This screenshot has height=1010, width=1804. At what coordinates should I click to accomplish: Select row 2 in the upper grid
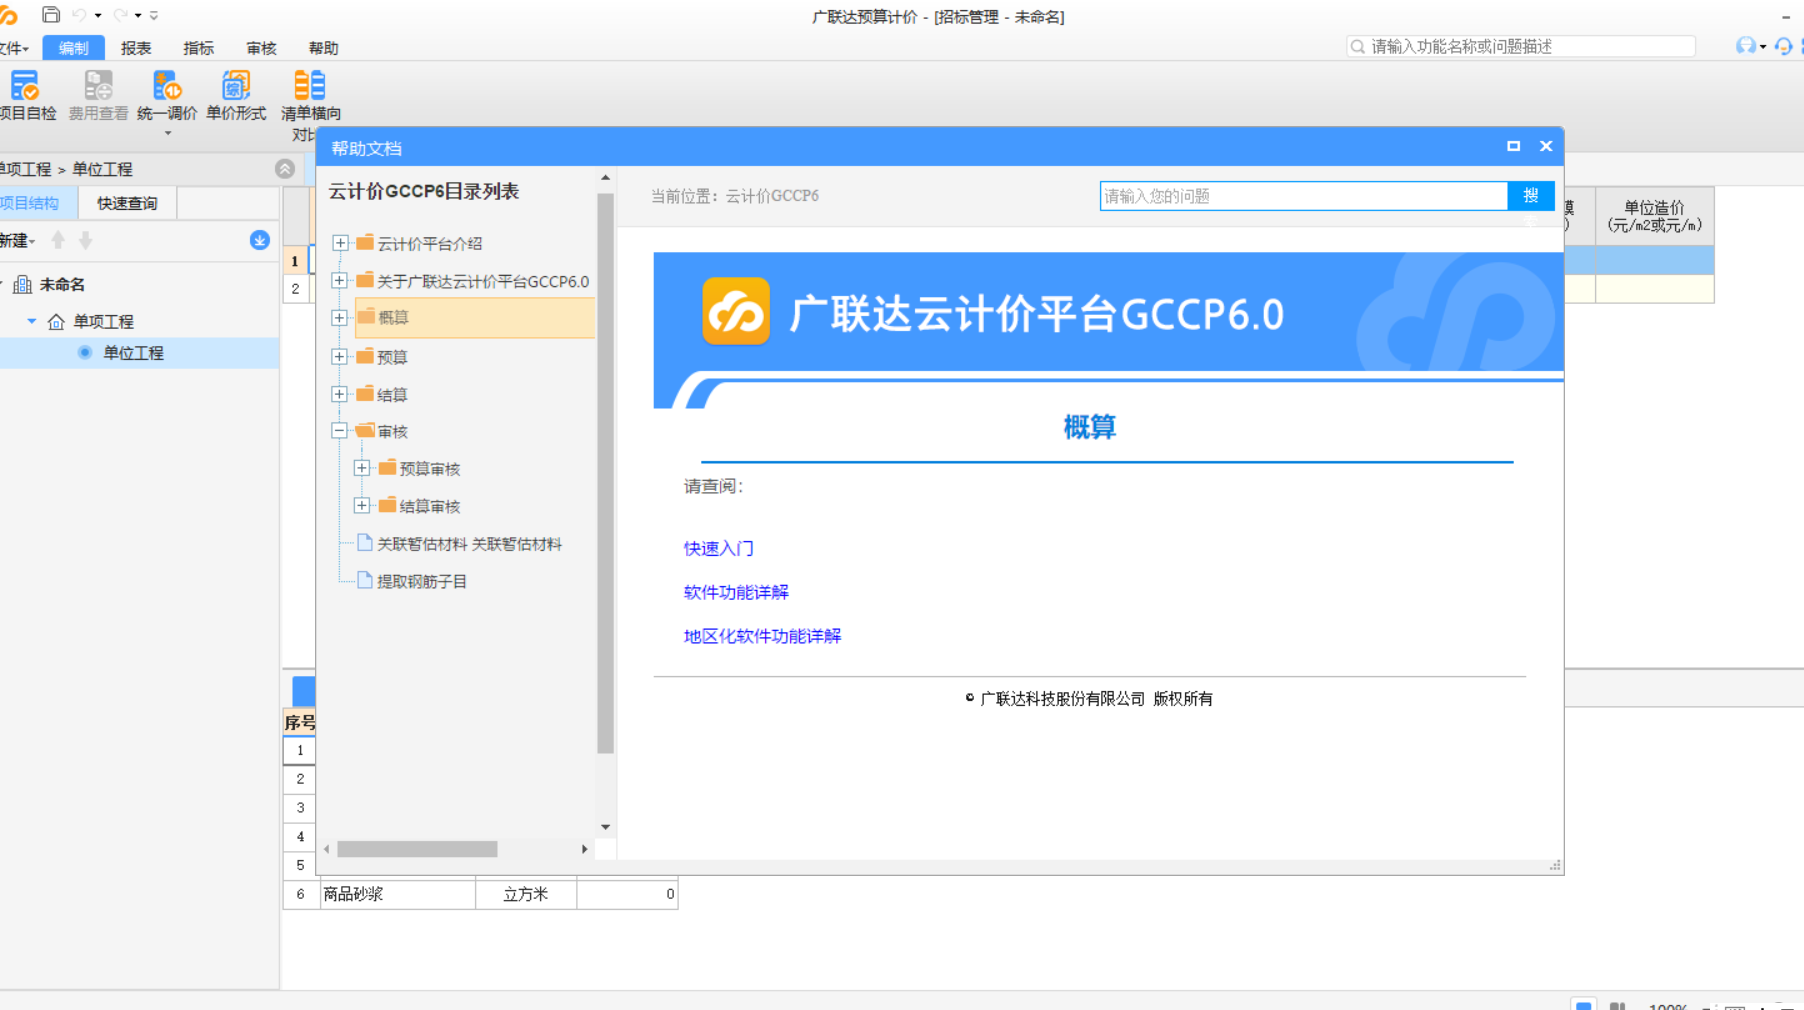[295, 289]
